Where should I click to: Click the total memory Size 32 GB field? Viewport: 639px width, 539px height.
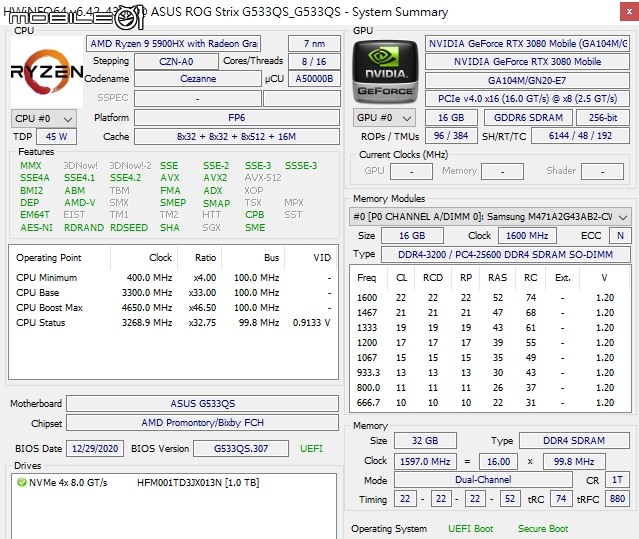tap(425, 440)
